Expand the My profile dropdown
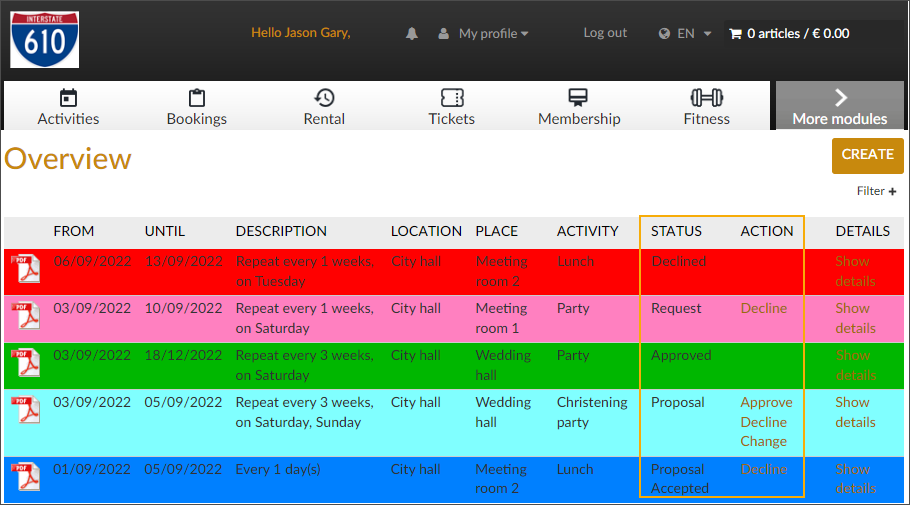The image size is (910, 505). (x=483, y=34)
